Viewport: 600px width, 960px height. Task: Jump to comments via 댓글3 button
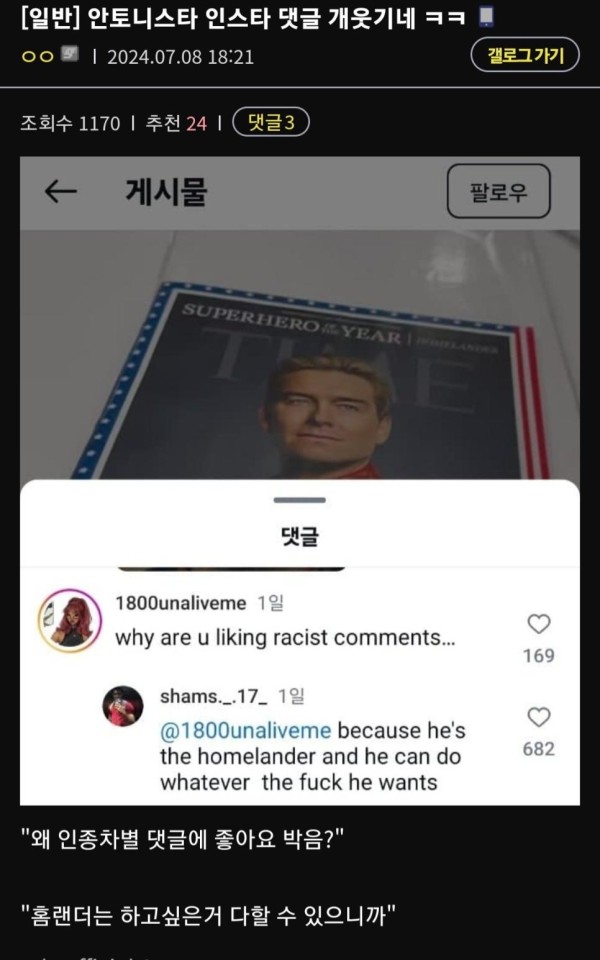[x=271, y=122]
